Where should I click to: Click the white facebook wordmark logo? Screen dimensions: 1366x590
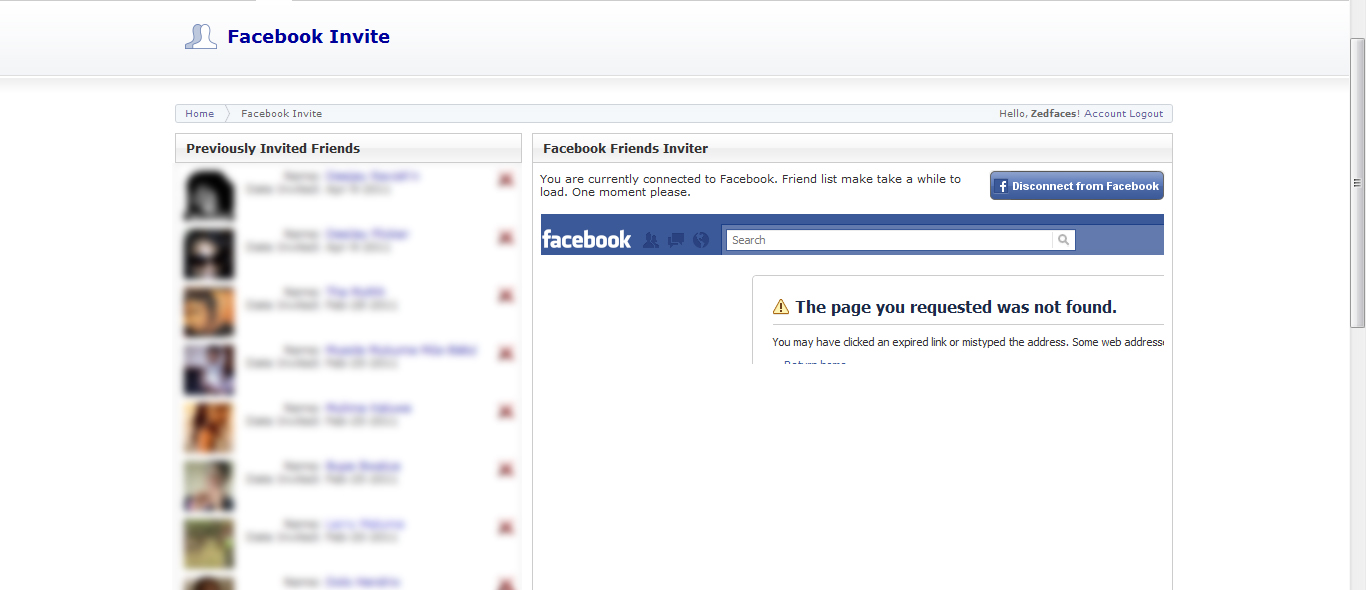[587, 239]
